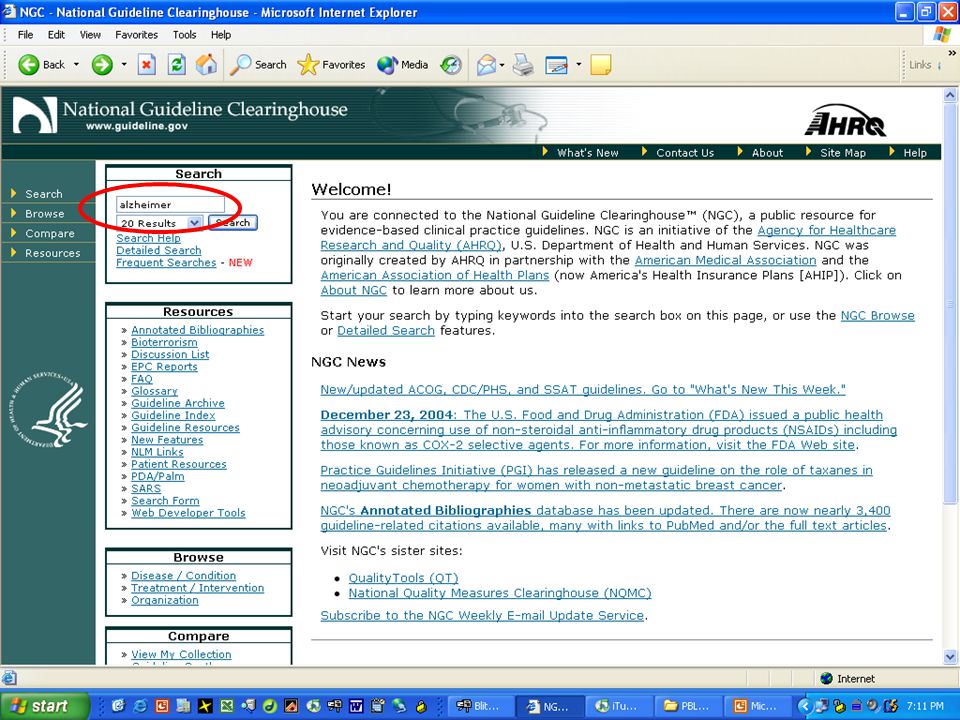Subscribe to the NGC Weekly E-mail Update Service
This screenshot has width=960, height=720.
pos(482,615)
